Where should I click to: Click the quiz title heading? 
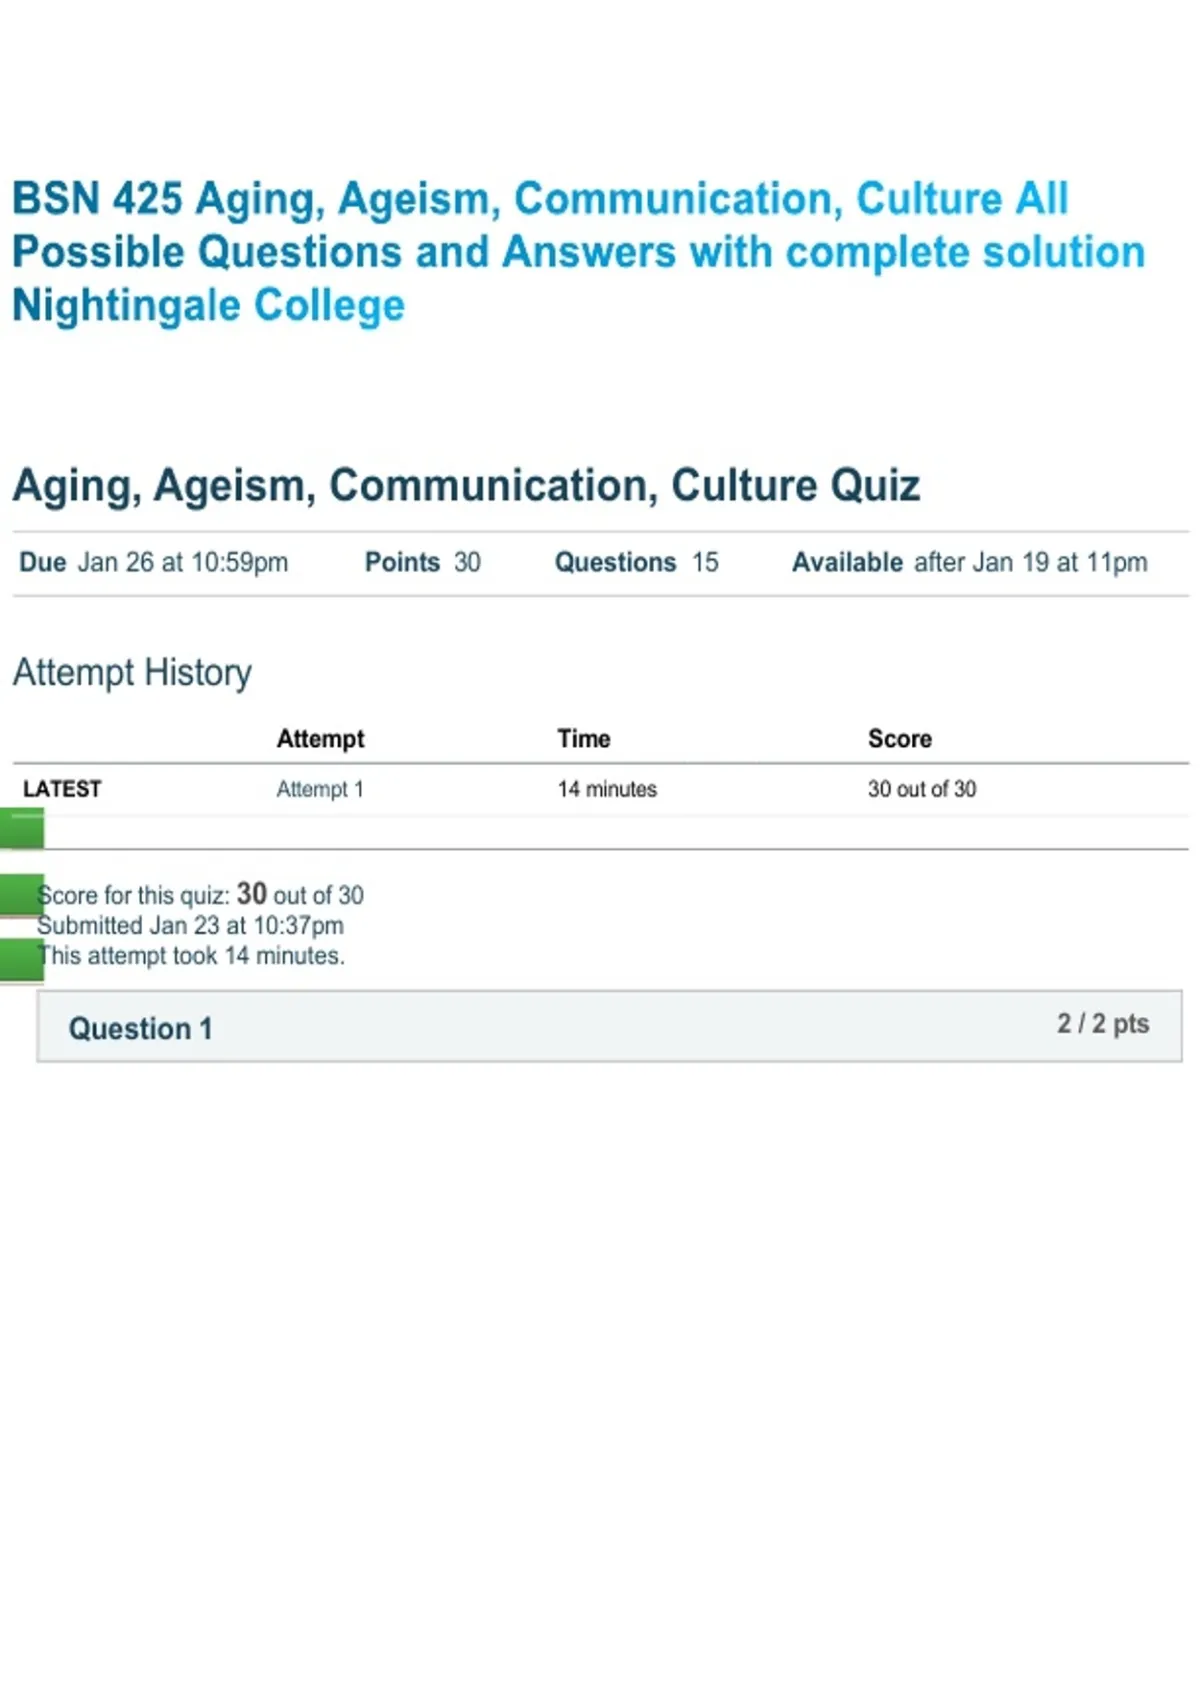(466, 486)
